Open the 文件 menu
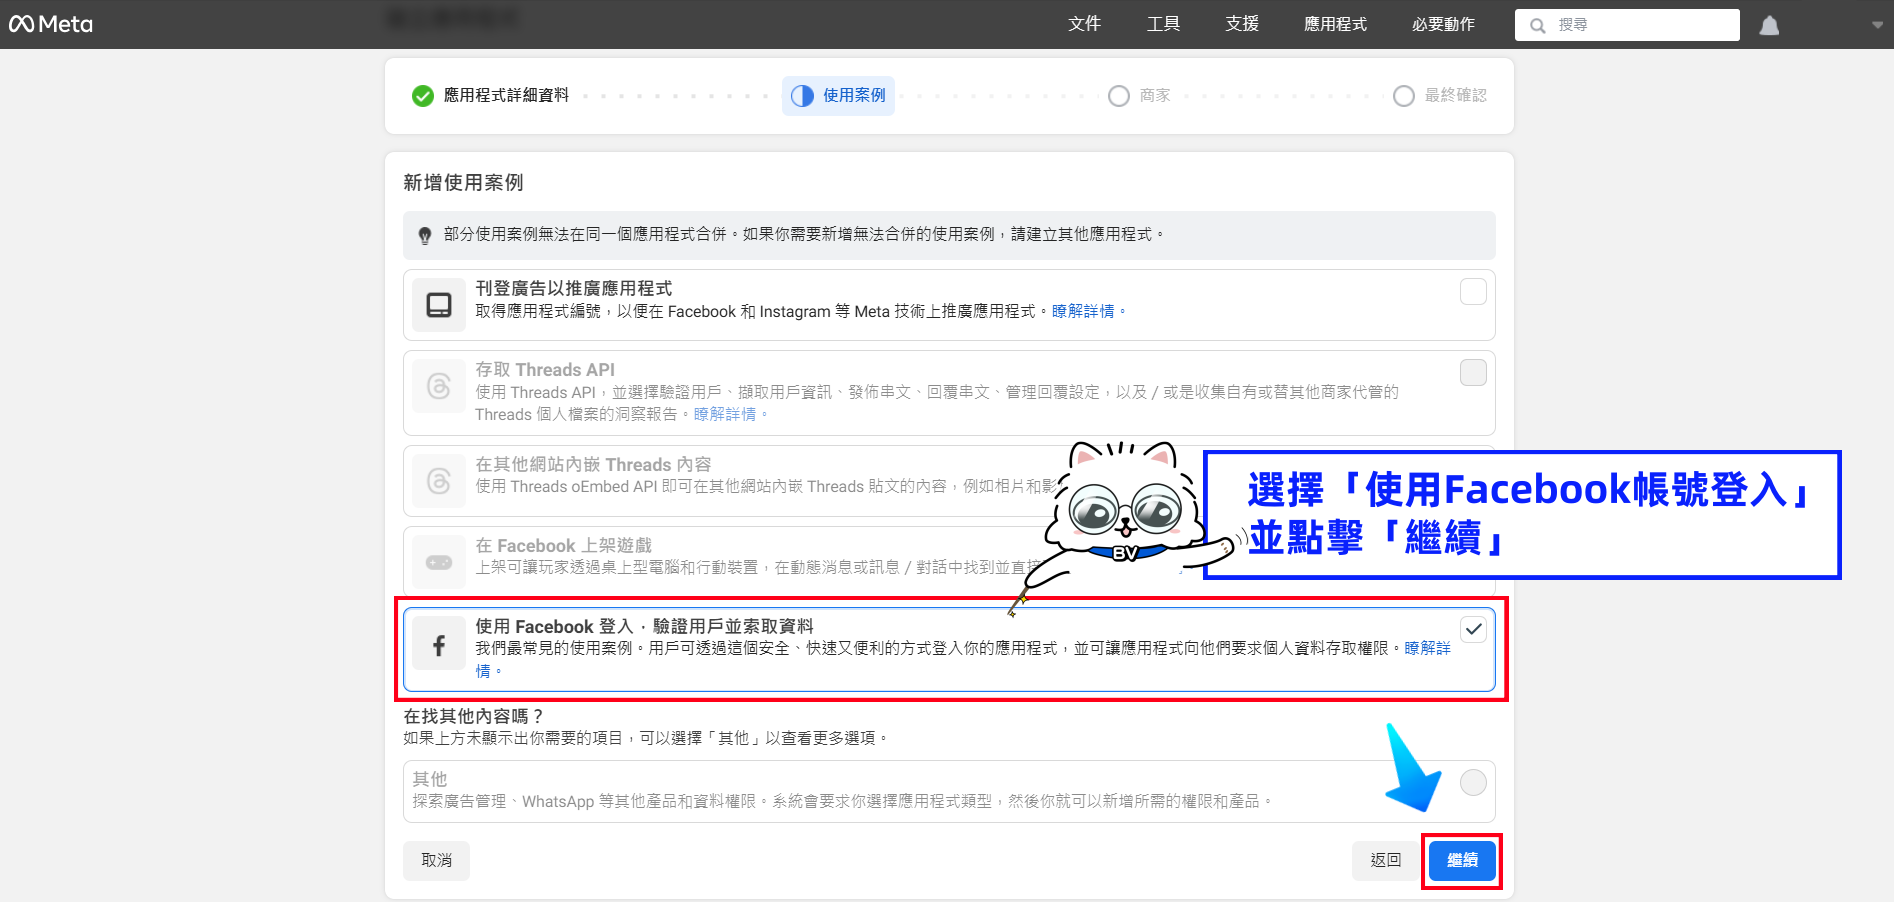Screen dimensions: 1894x902 1084,24
